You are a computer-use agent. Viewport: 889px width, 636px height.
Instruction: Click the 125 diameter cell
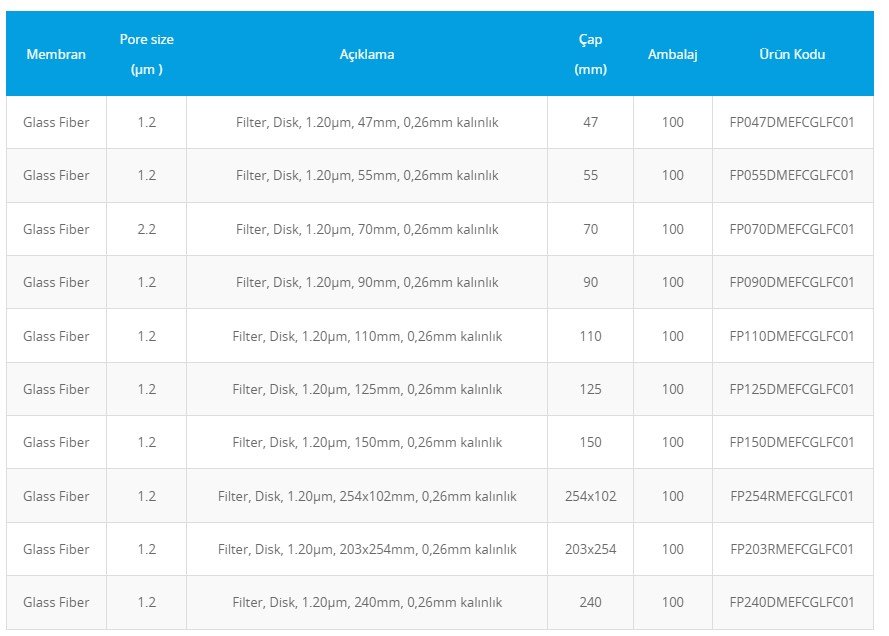(590, 389)
